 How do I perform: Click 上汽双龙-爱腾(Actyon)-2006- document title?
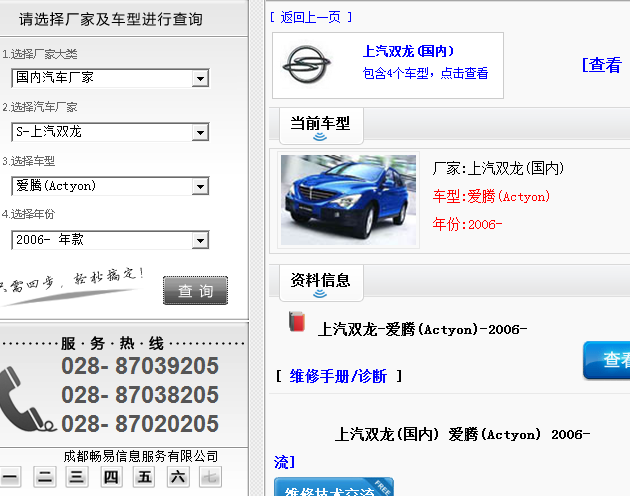[x=422, y=330]
